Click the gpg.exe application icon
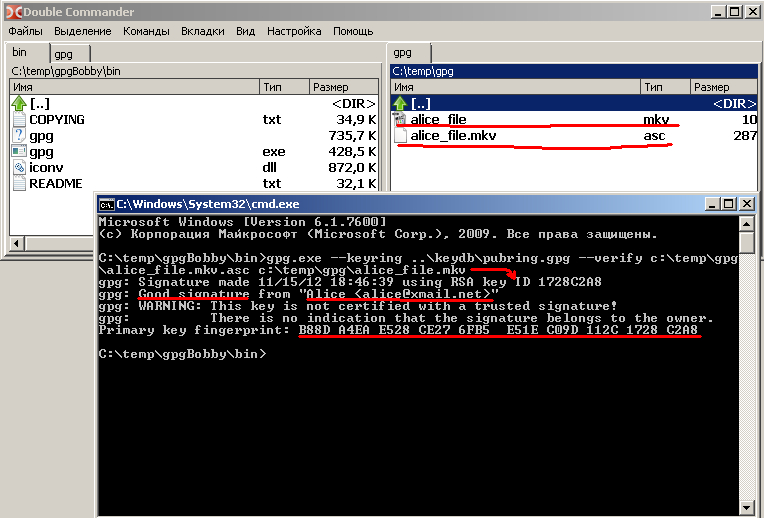This screenshot has height=518, width=764. click(19, 152)
